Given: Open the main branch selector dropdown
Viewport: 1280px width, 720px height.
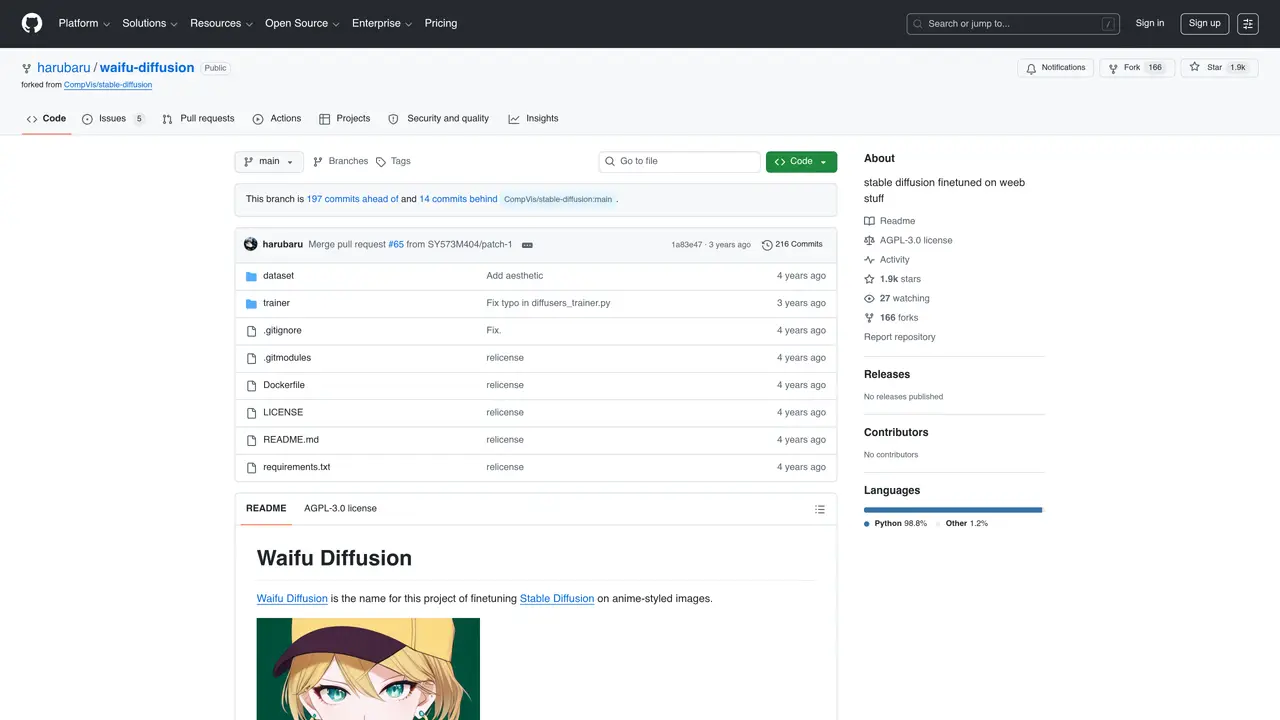Looking at the screenshot, I should coord(269,162).
